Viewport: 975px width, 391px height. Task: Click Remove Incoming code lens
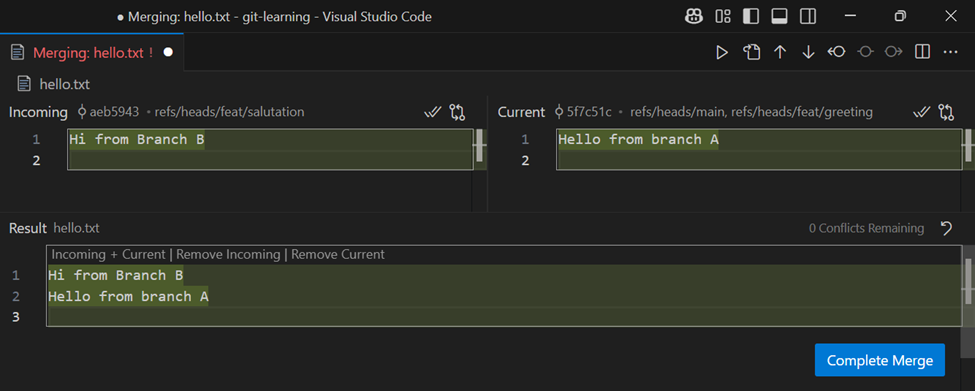click(228, 254)
